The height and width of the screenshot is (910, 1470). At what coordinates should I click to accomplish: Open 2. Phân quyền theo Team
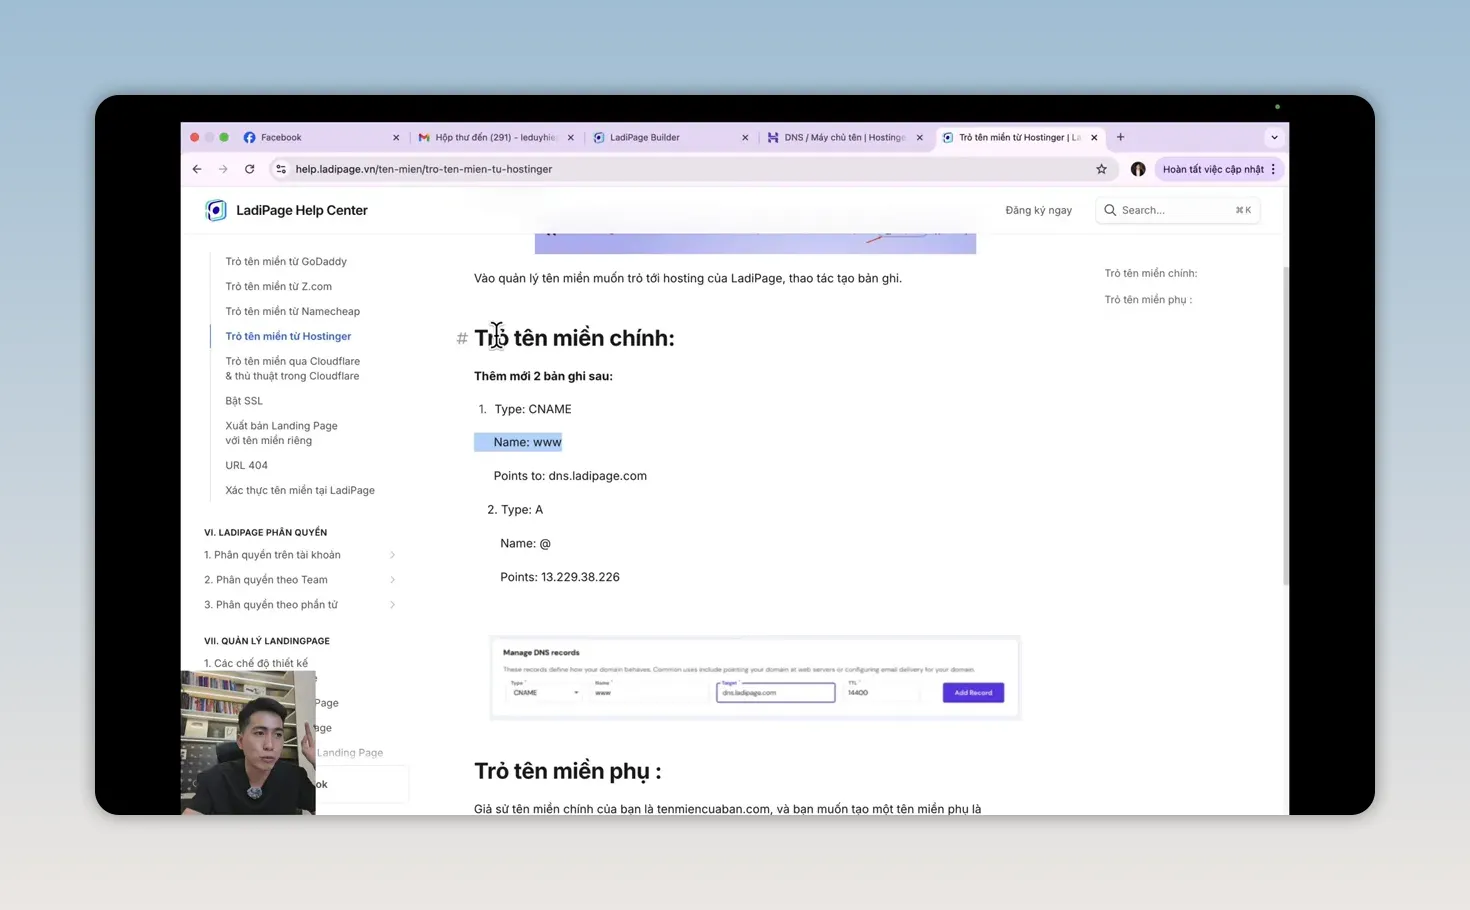[266, 580]
